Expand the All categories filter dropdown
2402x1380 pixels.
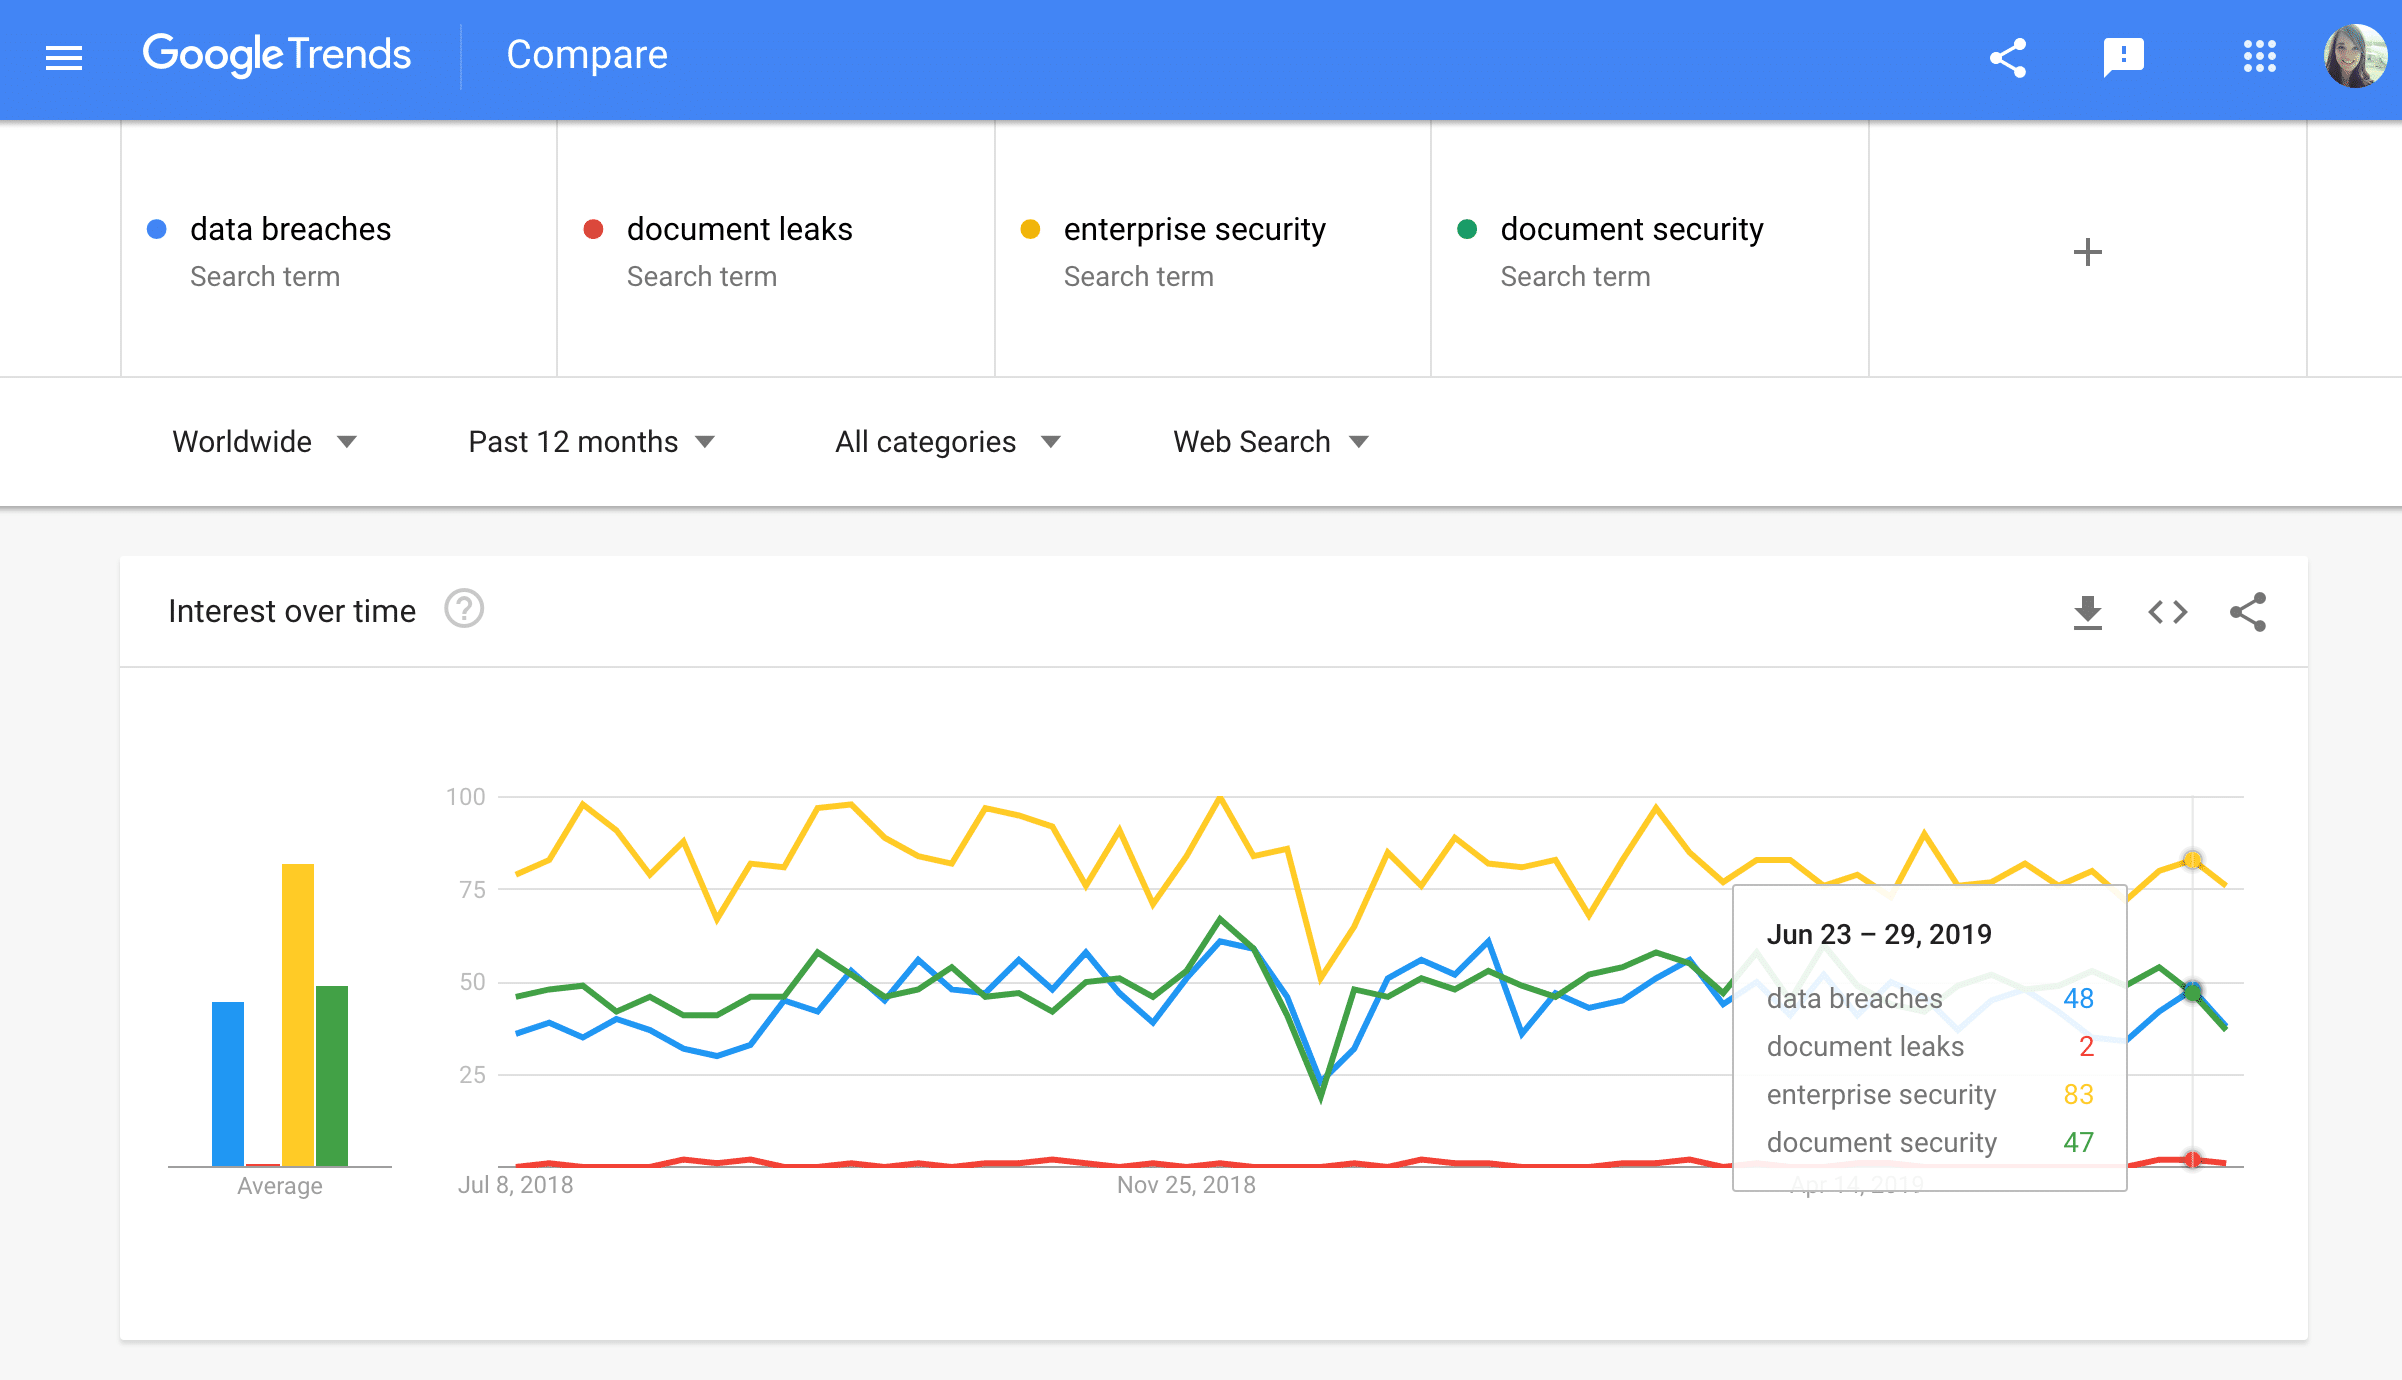[944, 440]
